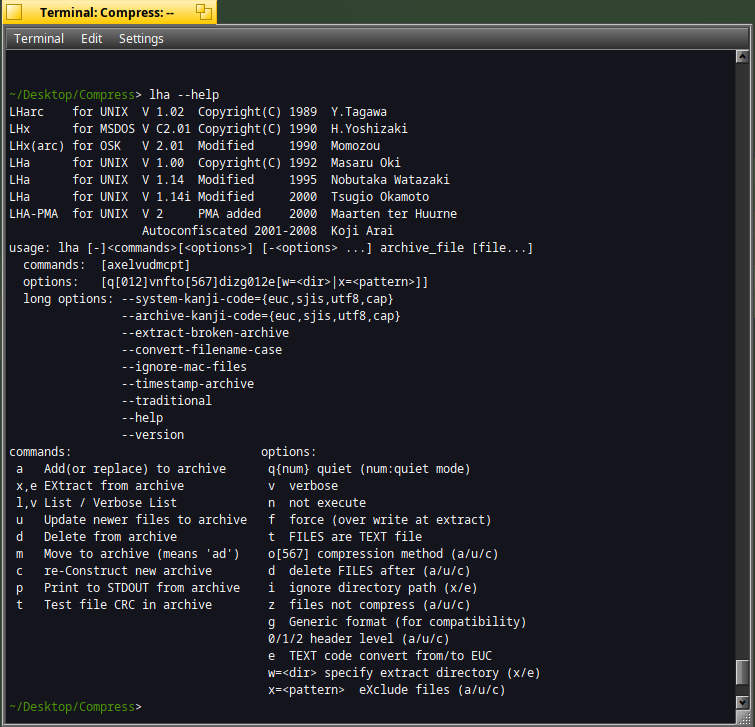Click the 'usage: lha' line
Screen dimensions: 755x727
pos(271,248)
